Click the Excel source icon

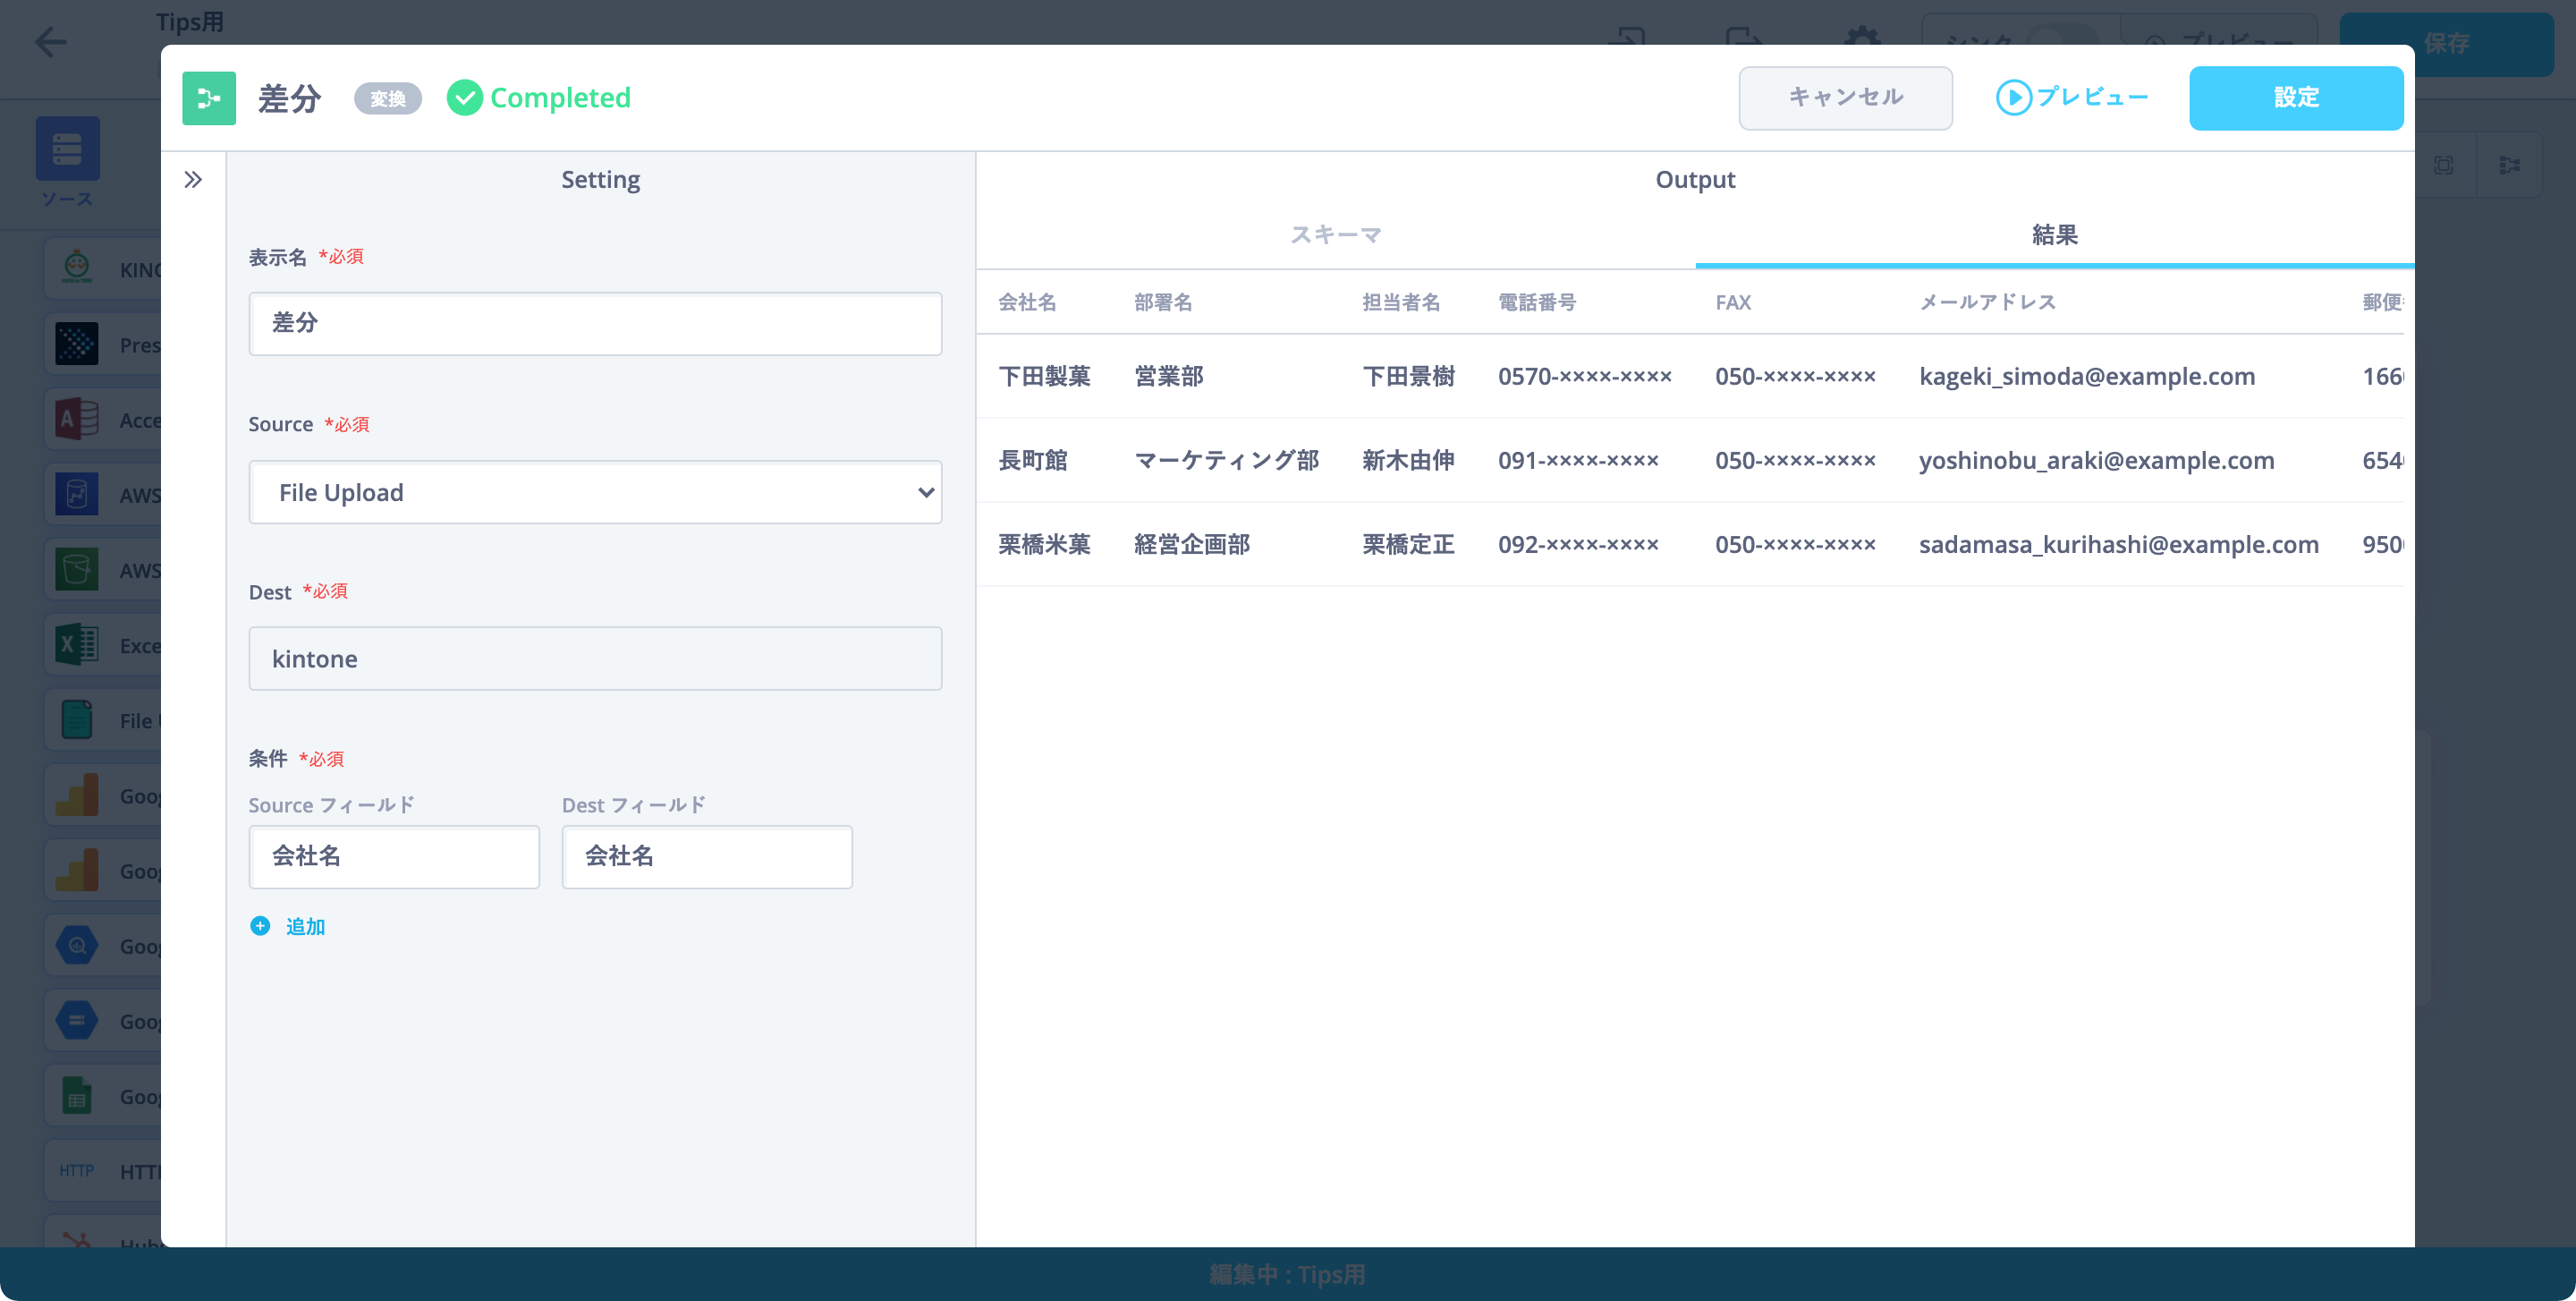coord(77,645)
